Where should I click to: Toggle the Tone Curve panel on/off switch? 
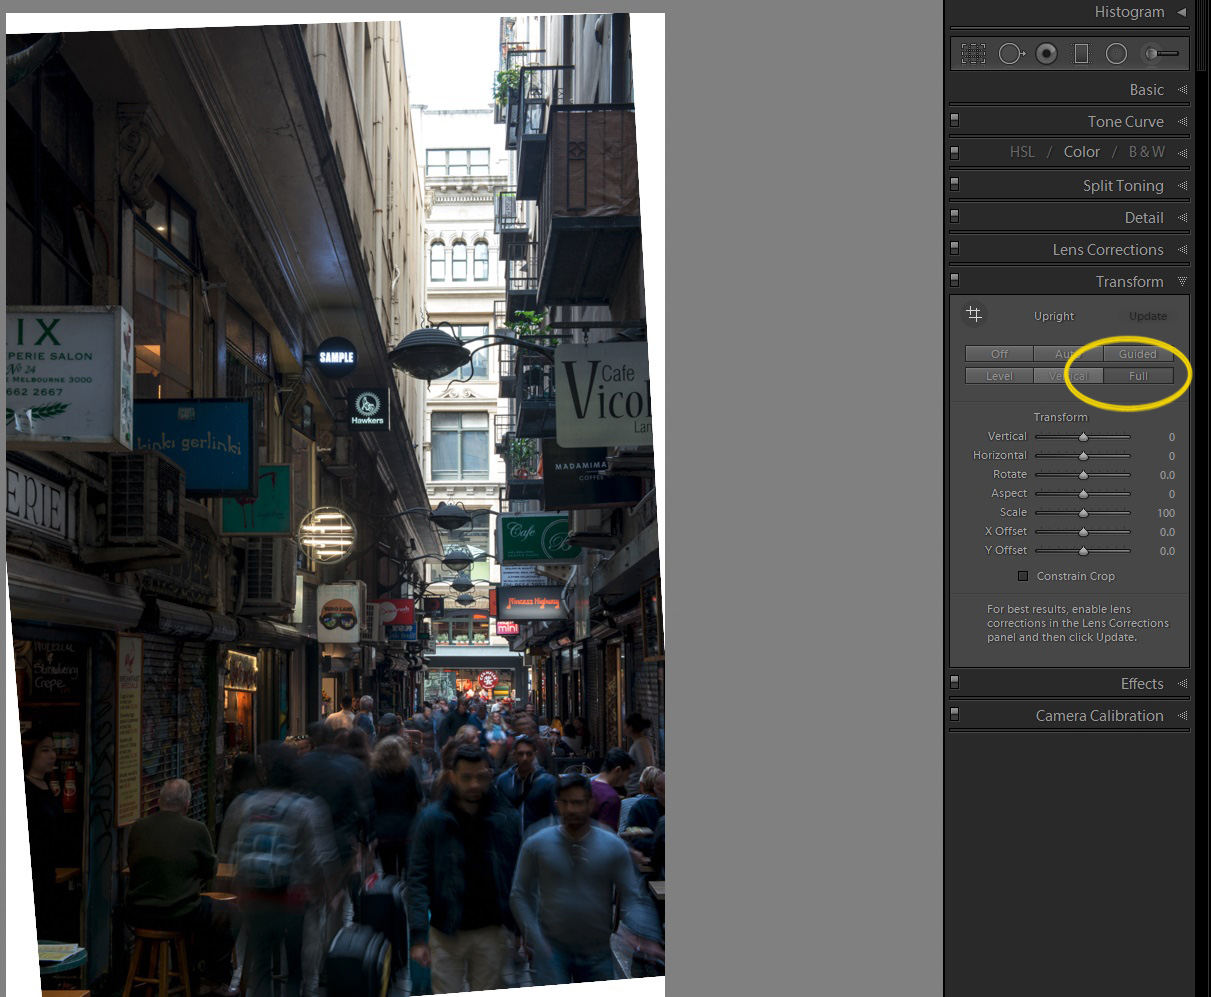[x=955, y=121]
